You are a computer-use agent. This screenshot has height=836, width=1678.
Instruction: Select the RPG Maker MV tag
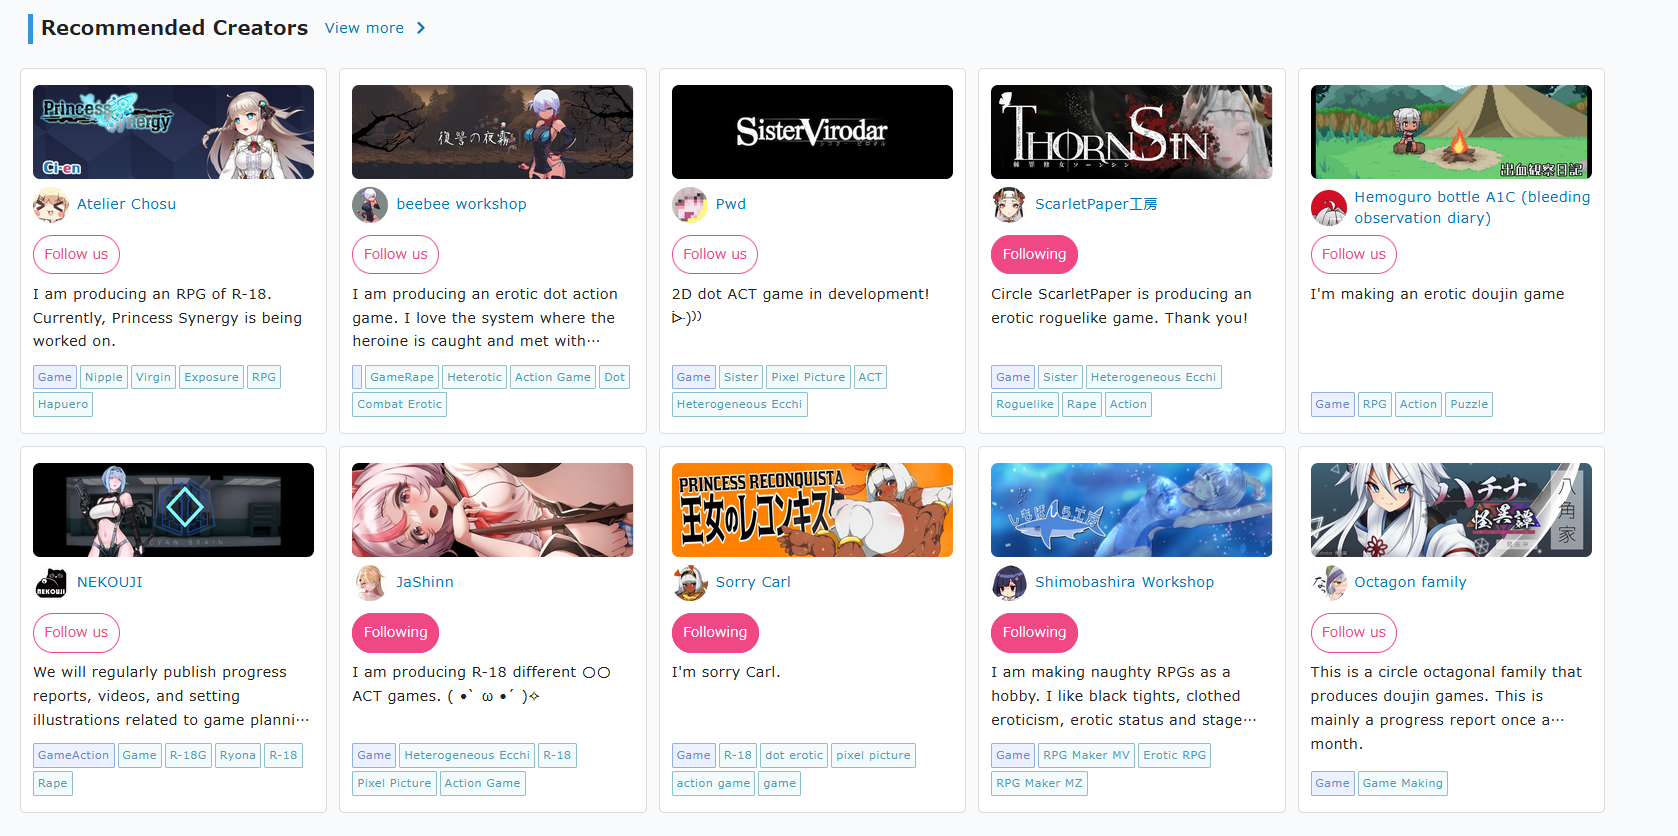click(x=1086, y=755)
